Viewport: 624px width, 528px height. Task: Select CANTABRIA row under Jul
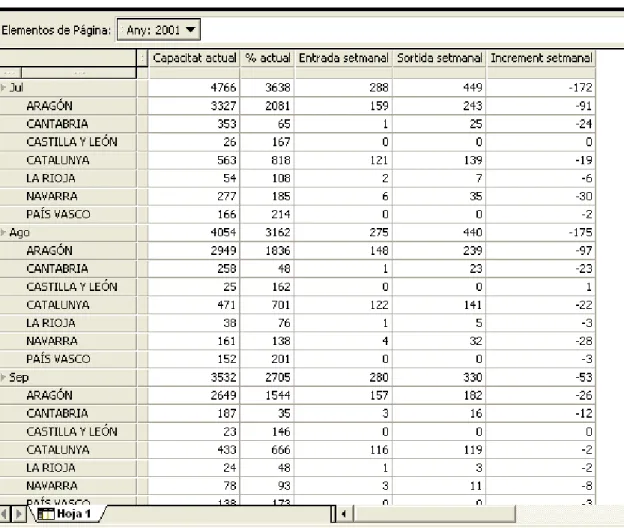(68, 124)
